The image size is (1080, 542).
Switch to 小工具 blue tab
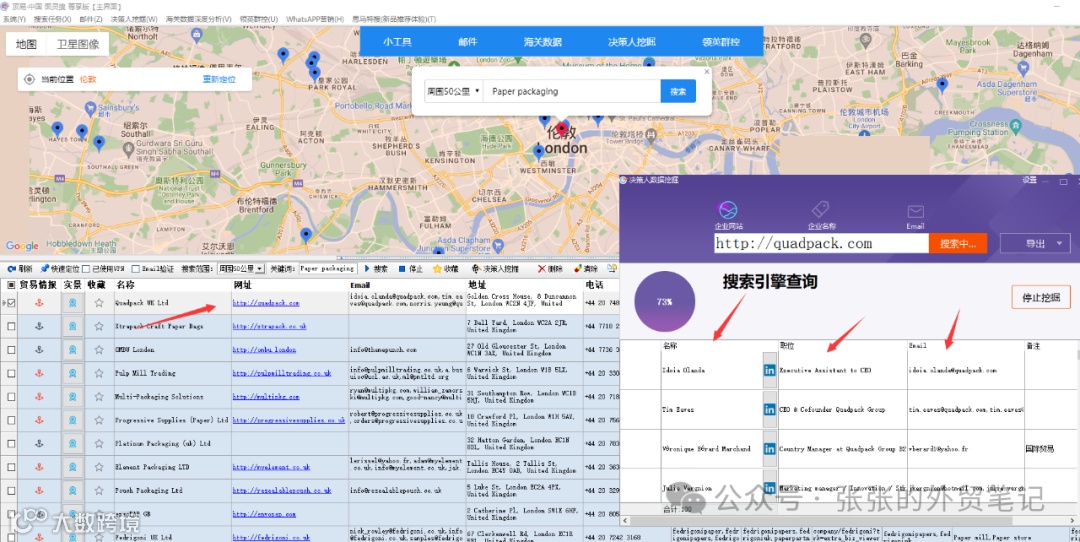[x=397, y=42]
